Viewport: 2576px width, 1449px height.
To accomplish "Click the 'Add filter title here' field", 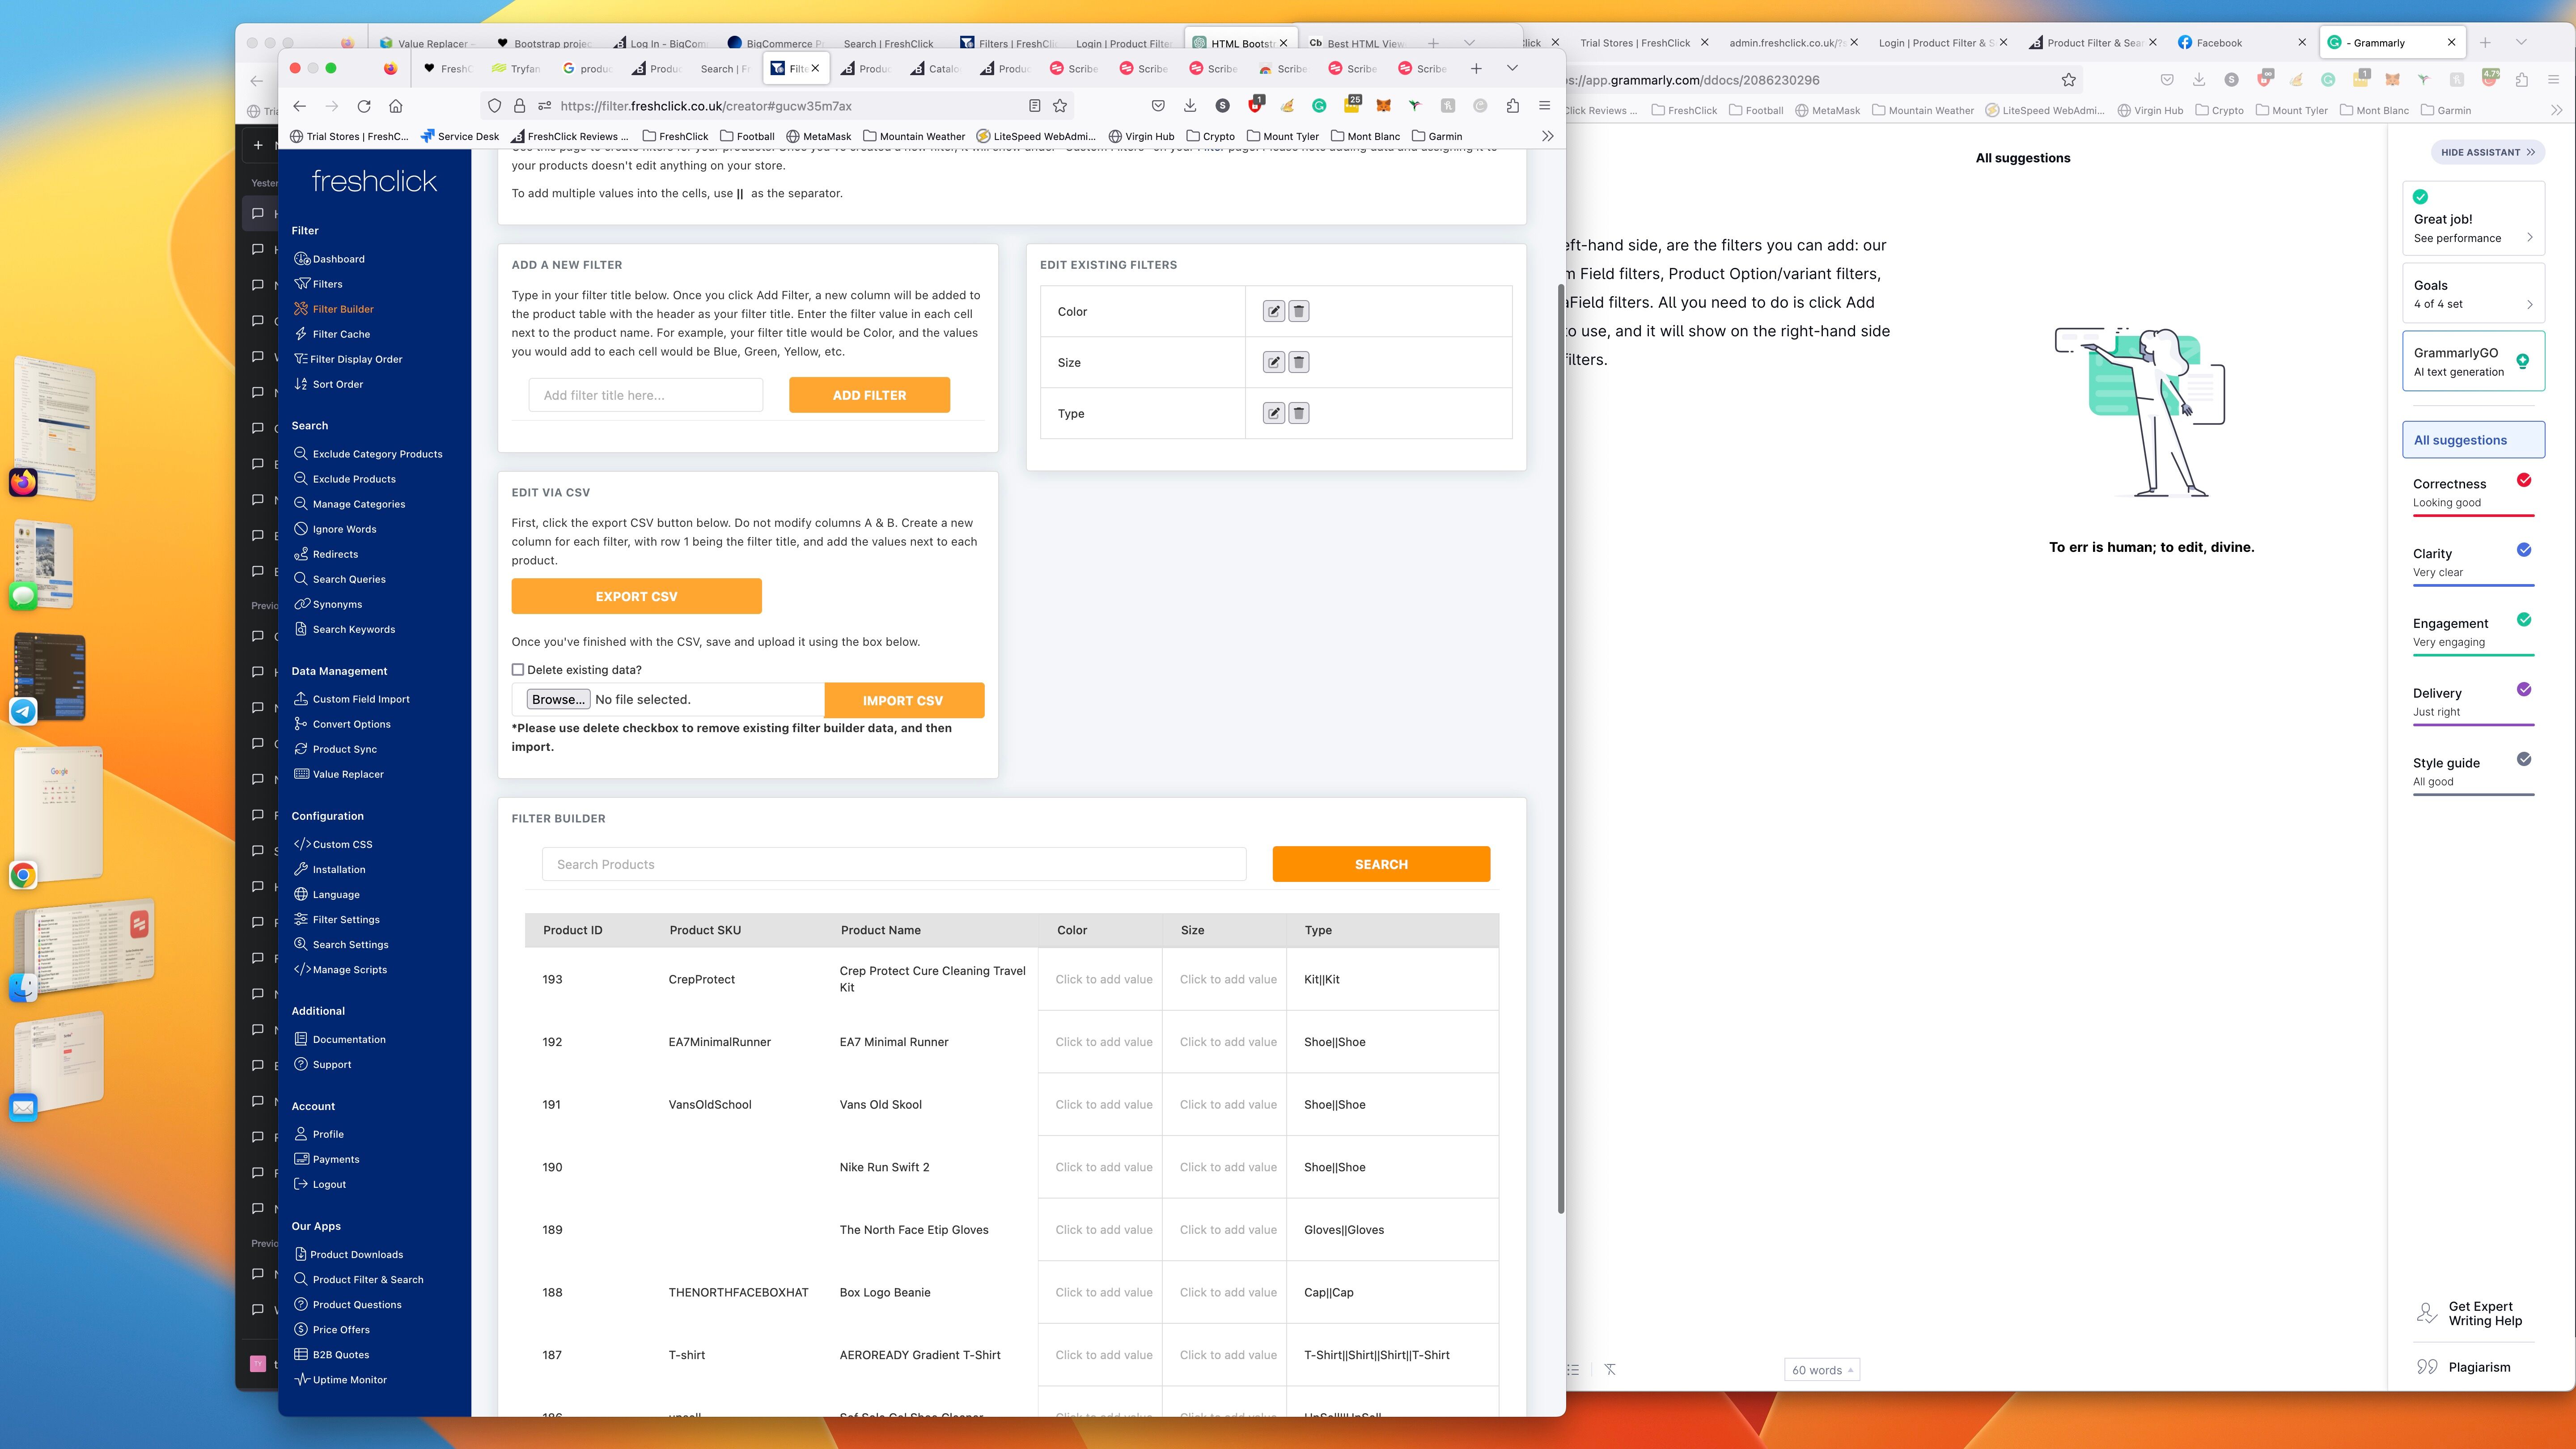I will click(x=646, y=395).
